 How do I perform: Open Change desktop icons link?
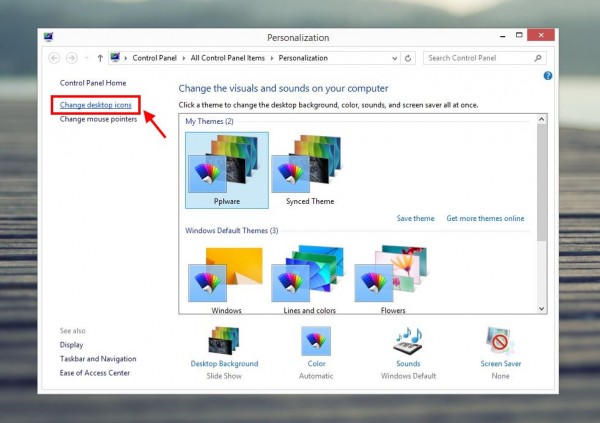click(96, 105)
